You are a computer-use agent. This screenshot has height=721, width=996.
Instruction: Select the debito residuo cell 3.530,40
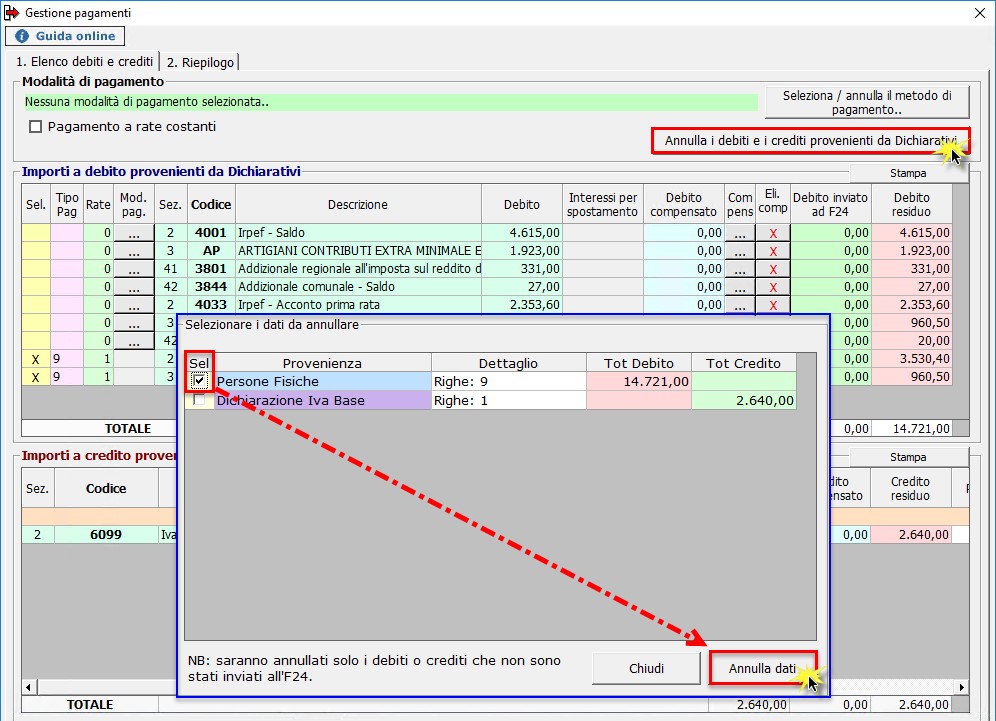(x=912, y=359)
